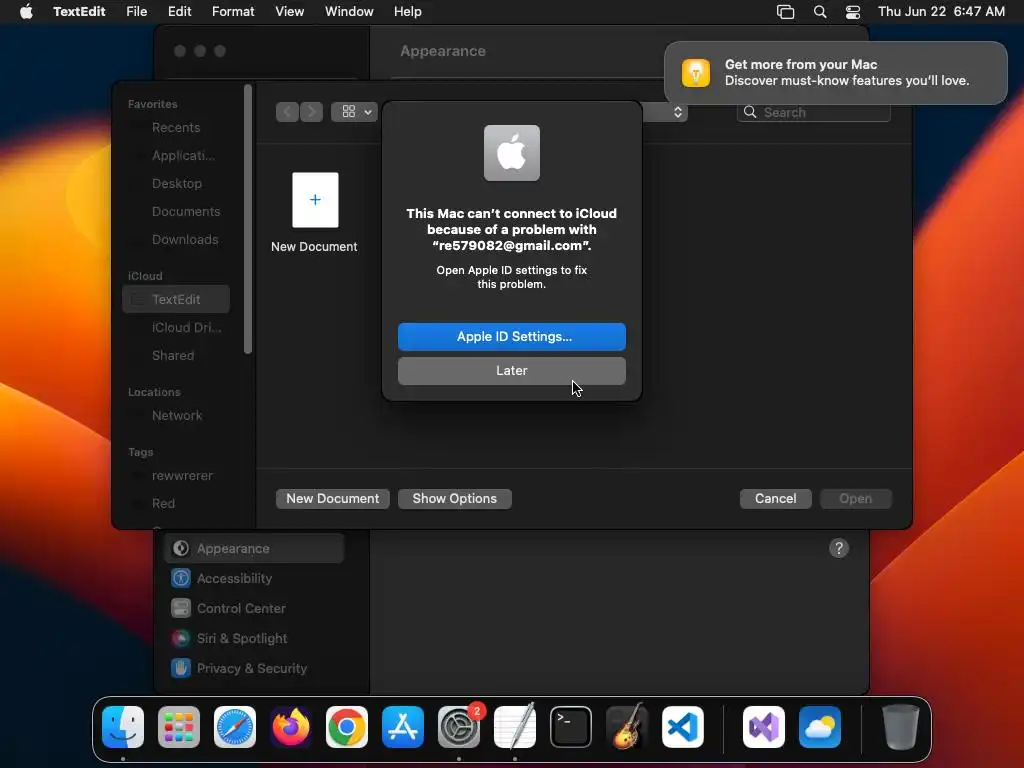Open the icon view mode dropdown
The image size is (1024, 768).
(353, 112)
